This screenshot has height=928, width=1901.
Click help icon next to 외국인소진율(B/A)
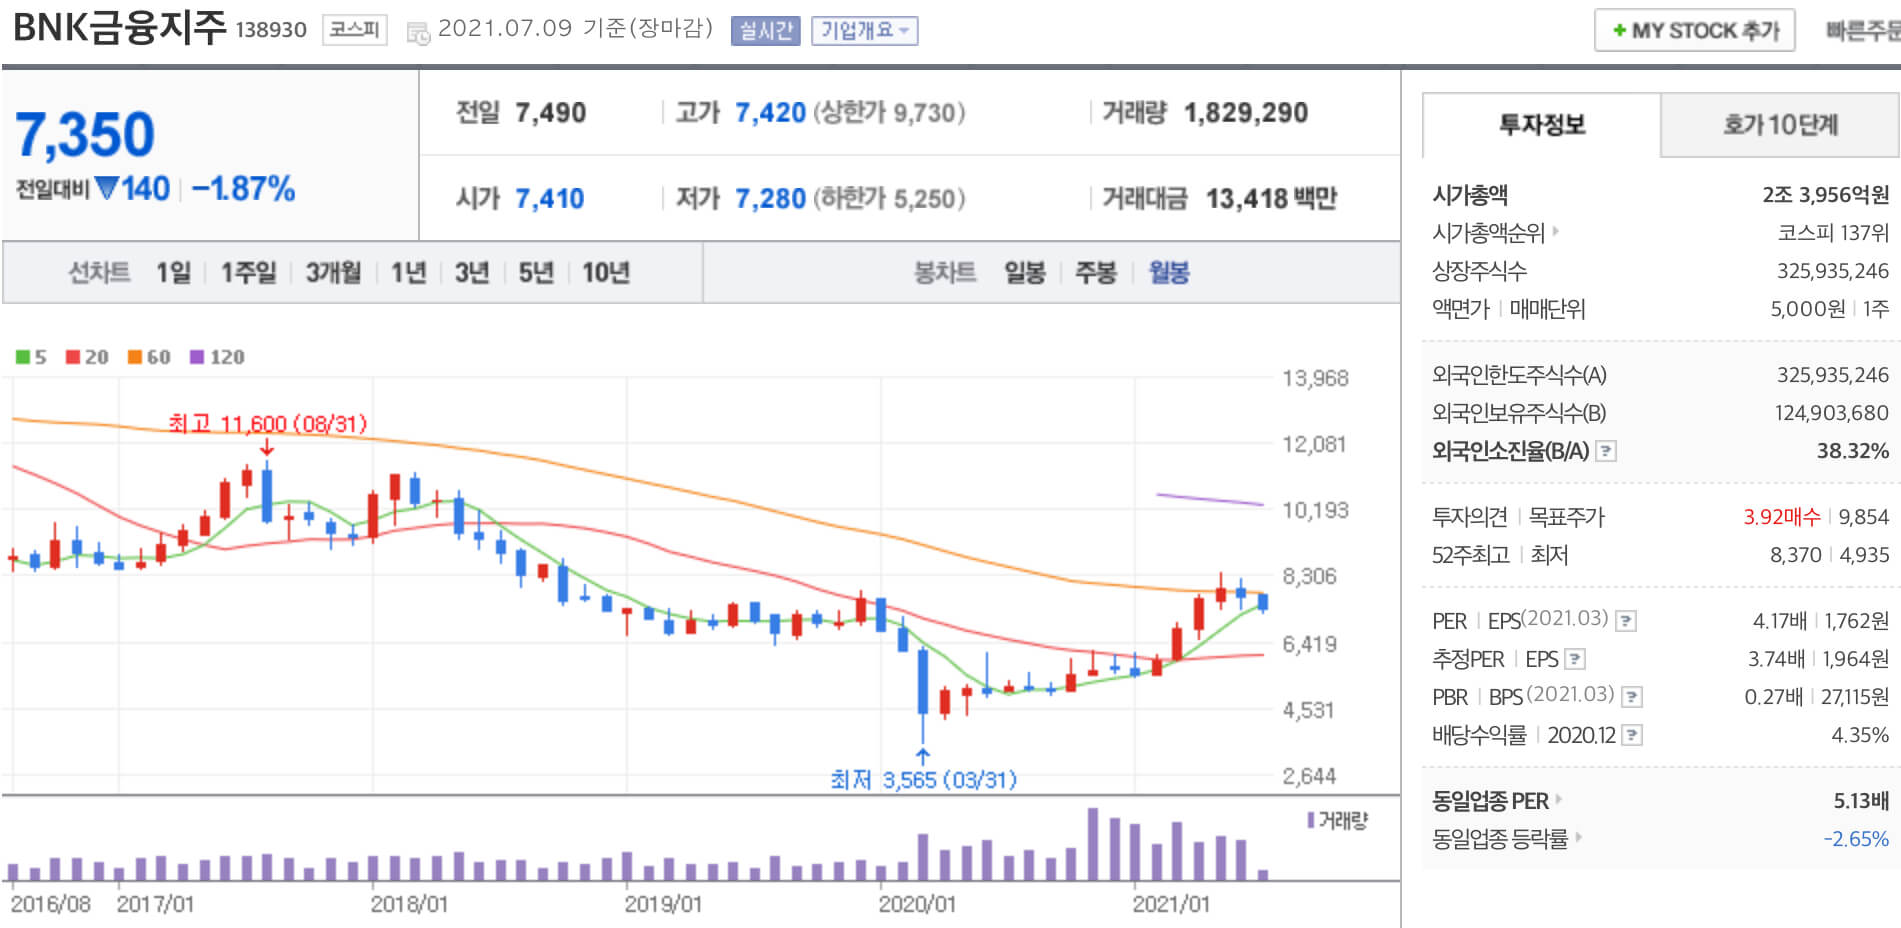coord(1606,451)
